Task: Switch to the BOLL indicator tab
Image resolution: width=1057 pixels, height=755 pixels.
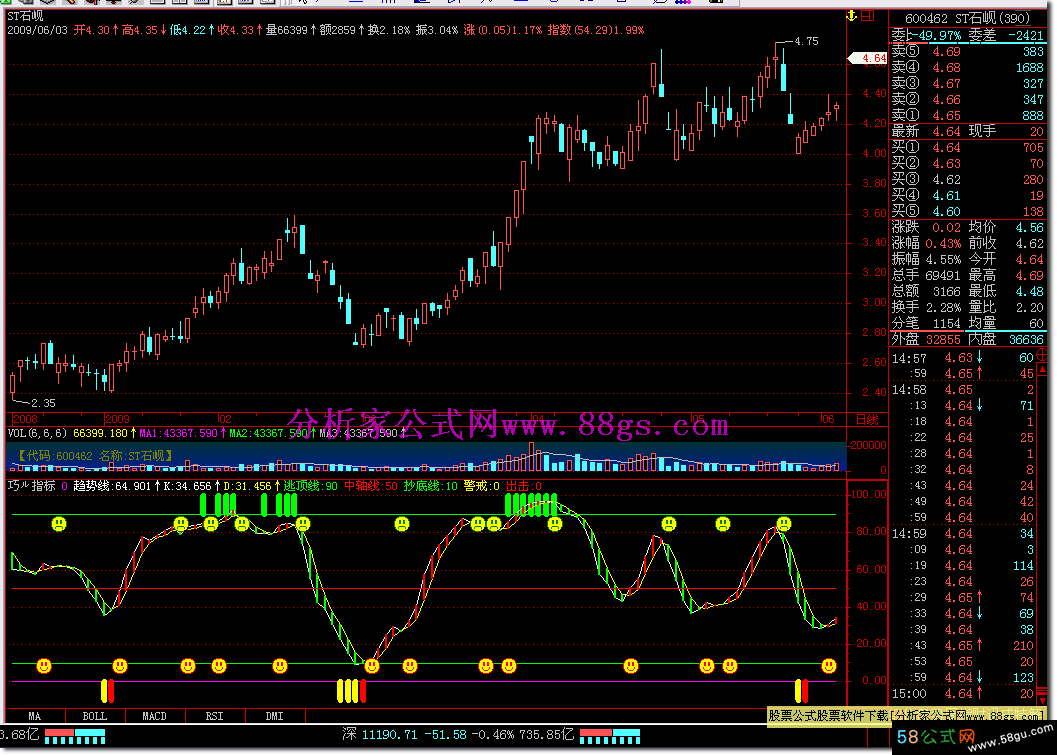Action: (x=94, y=716)
